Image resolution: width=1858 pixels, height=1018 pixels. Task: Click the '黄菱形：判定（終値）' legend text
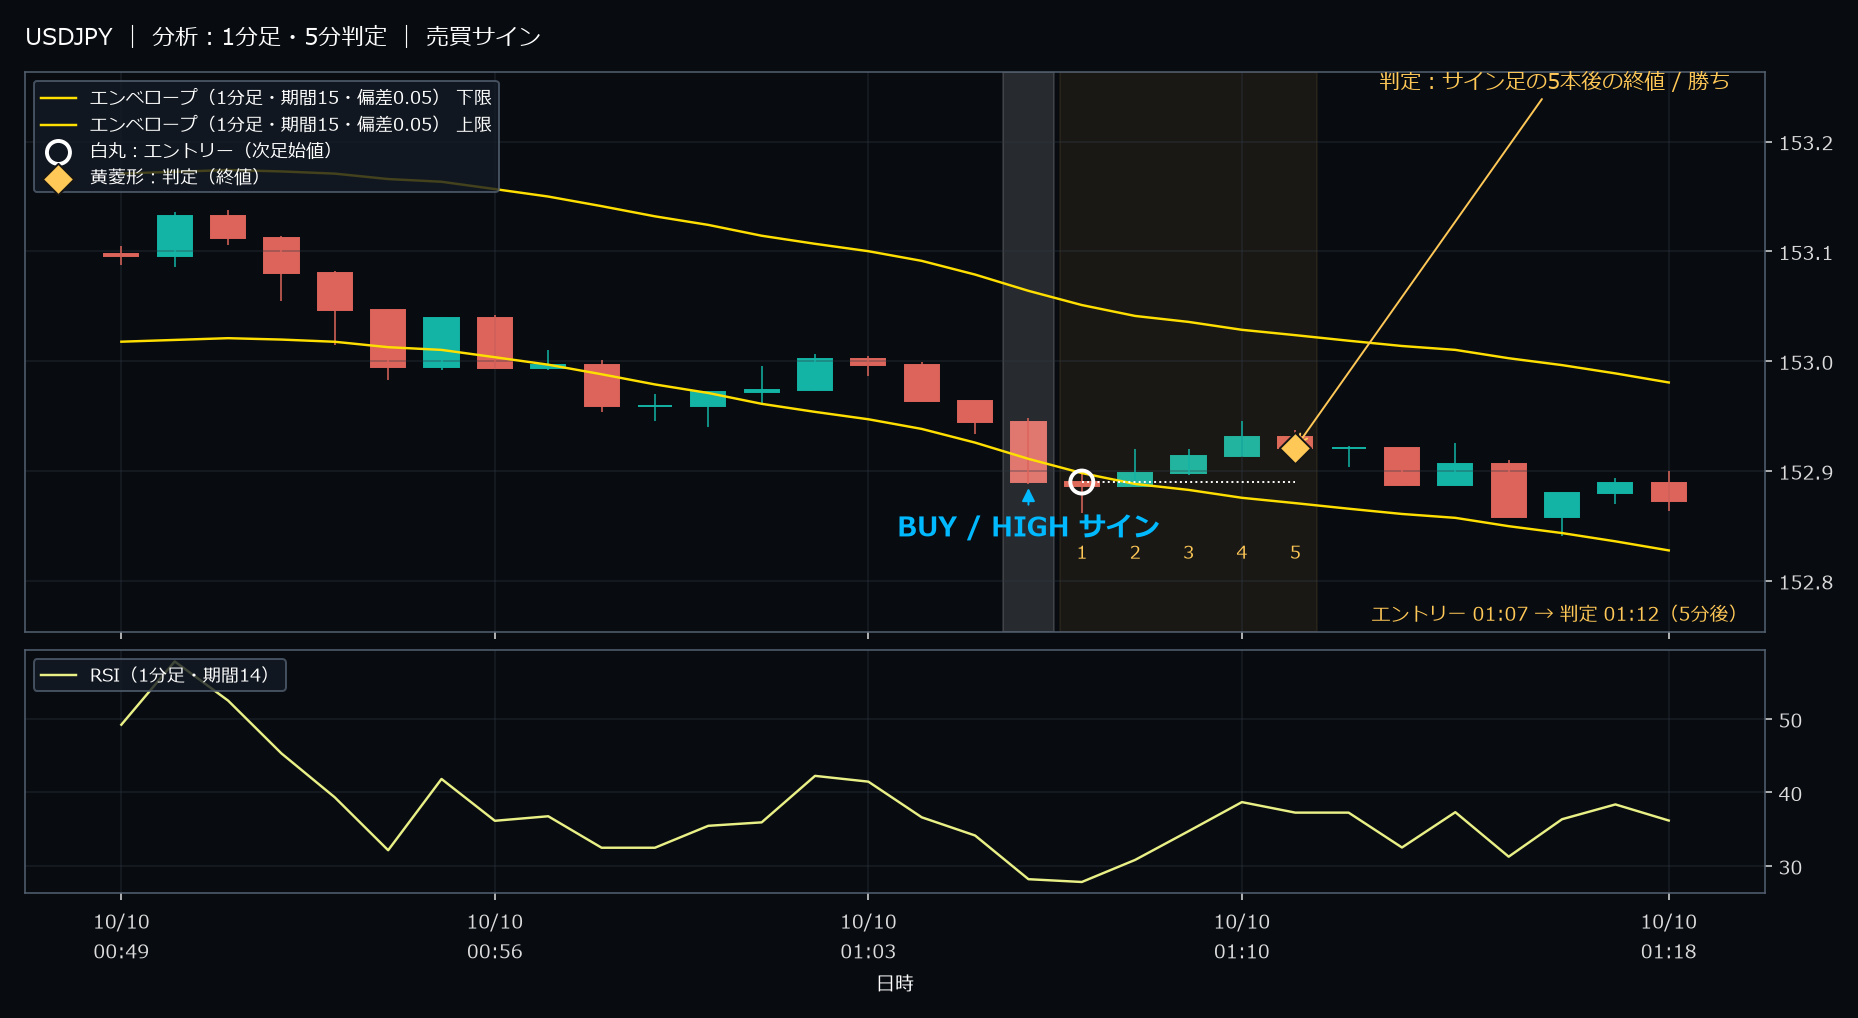coord(175,177)
